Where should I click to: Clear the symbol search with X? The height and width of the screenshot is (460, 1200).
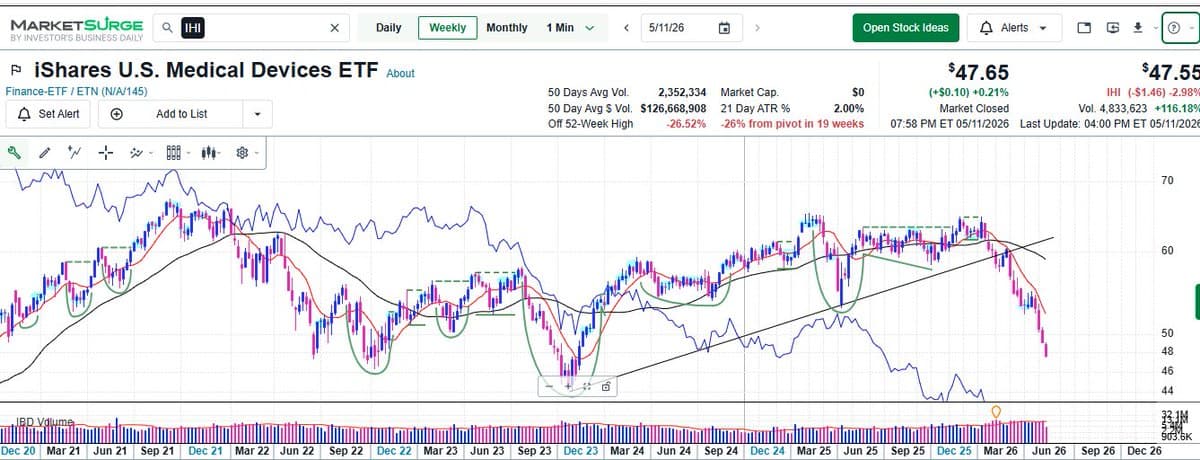point(335,28)
